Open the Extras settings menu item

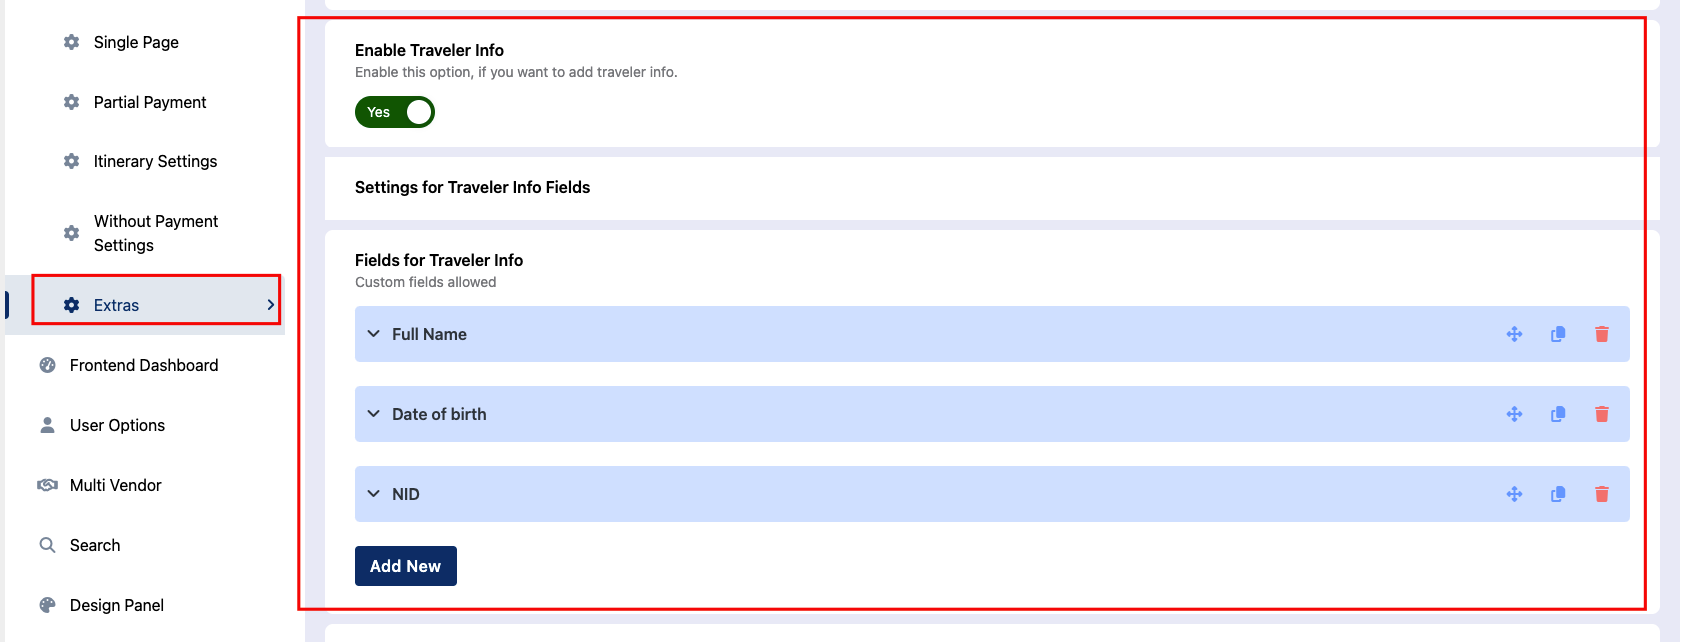[116, 305]
